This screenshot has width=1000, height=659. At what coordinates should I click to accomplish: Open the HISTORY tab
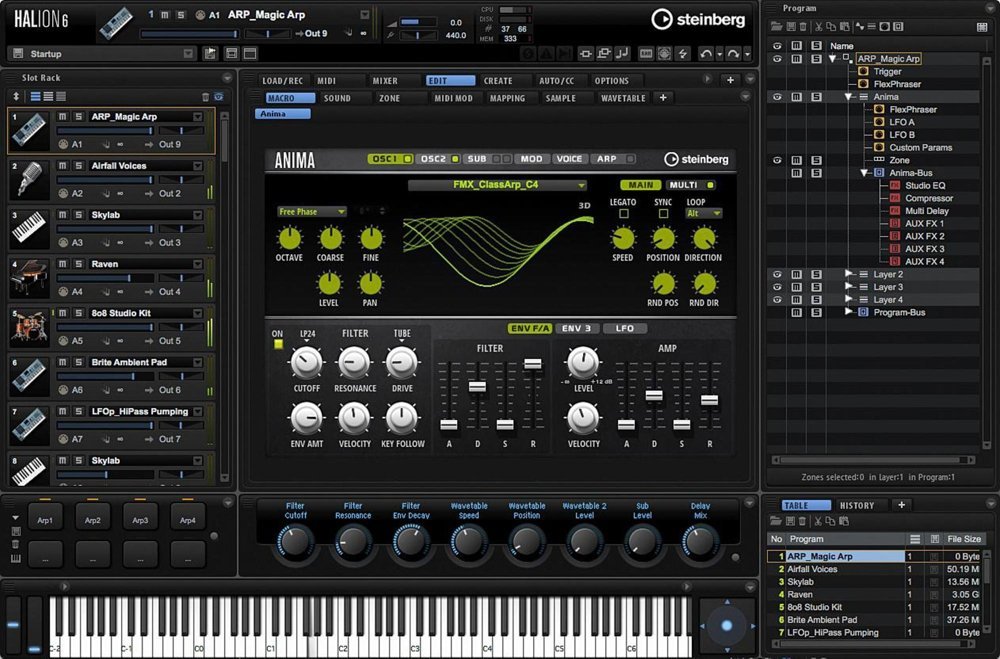(856, 506)
